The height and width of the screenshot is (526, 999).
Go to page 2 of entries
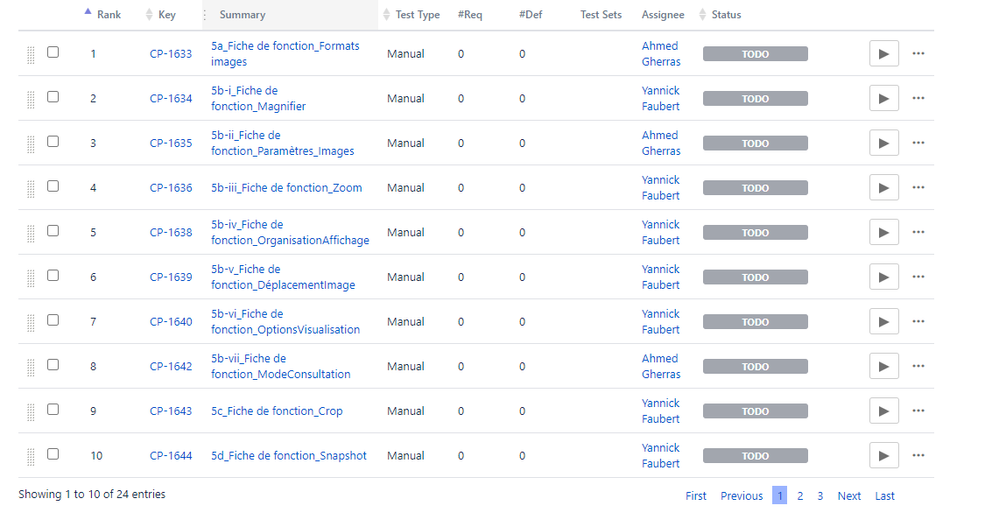click(x=800, y=495)
